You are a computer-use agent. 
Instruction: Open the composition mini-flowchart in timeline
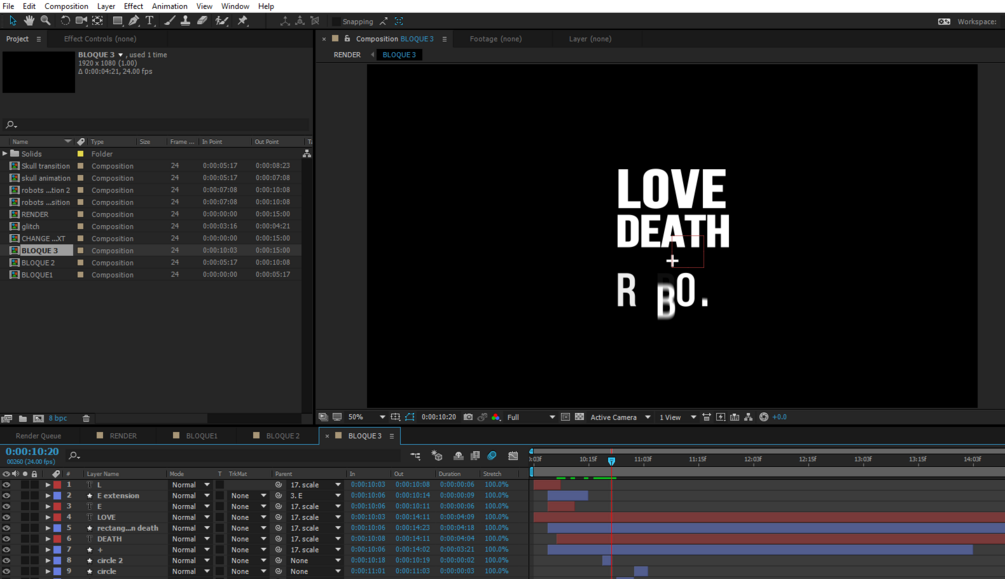tap(415, 456)
